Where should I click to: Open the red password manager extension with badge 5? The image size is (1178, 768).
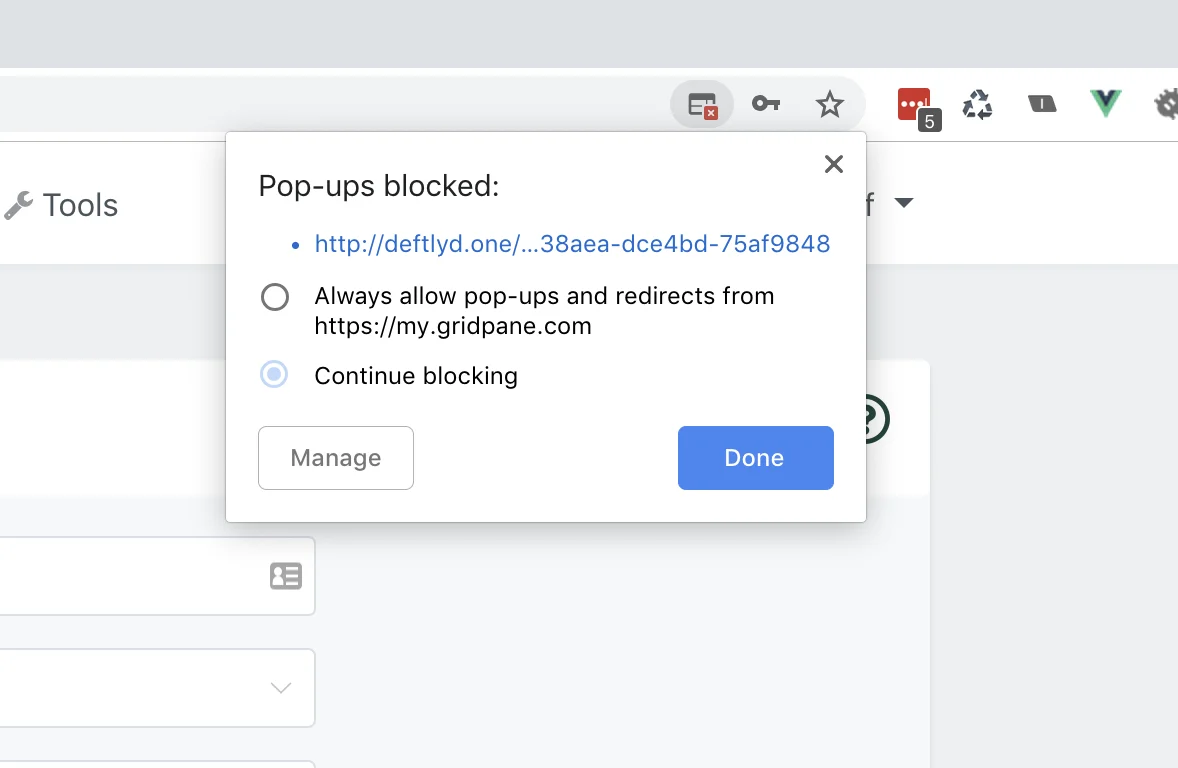(918, 108)
